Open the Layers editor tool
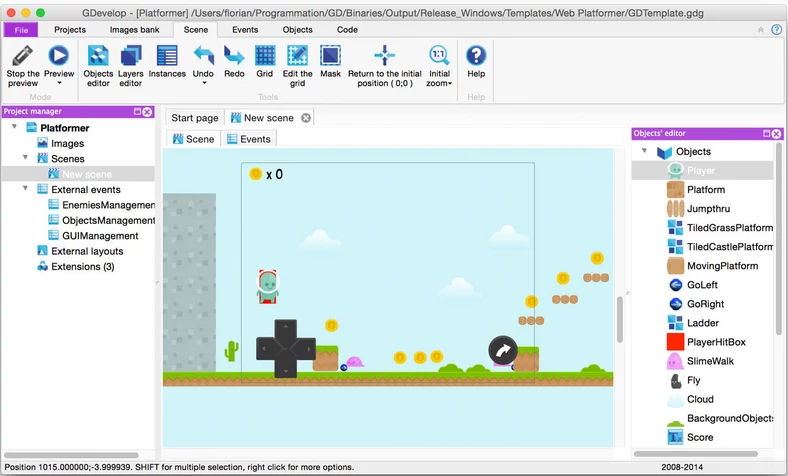Image resolution: width=788 pixels, height=476 pixels. [x=131, y=55]
